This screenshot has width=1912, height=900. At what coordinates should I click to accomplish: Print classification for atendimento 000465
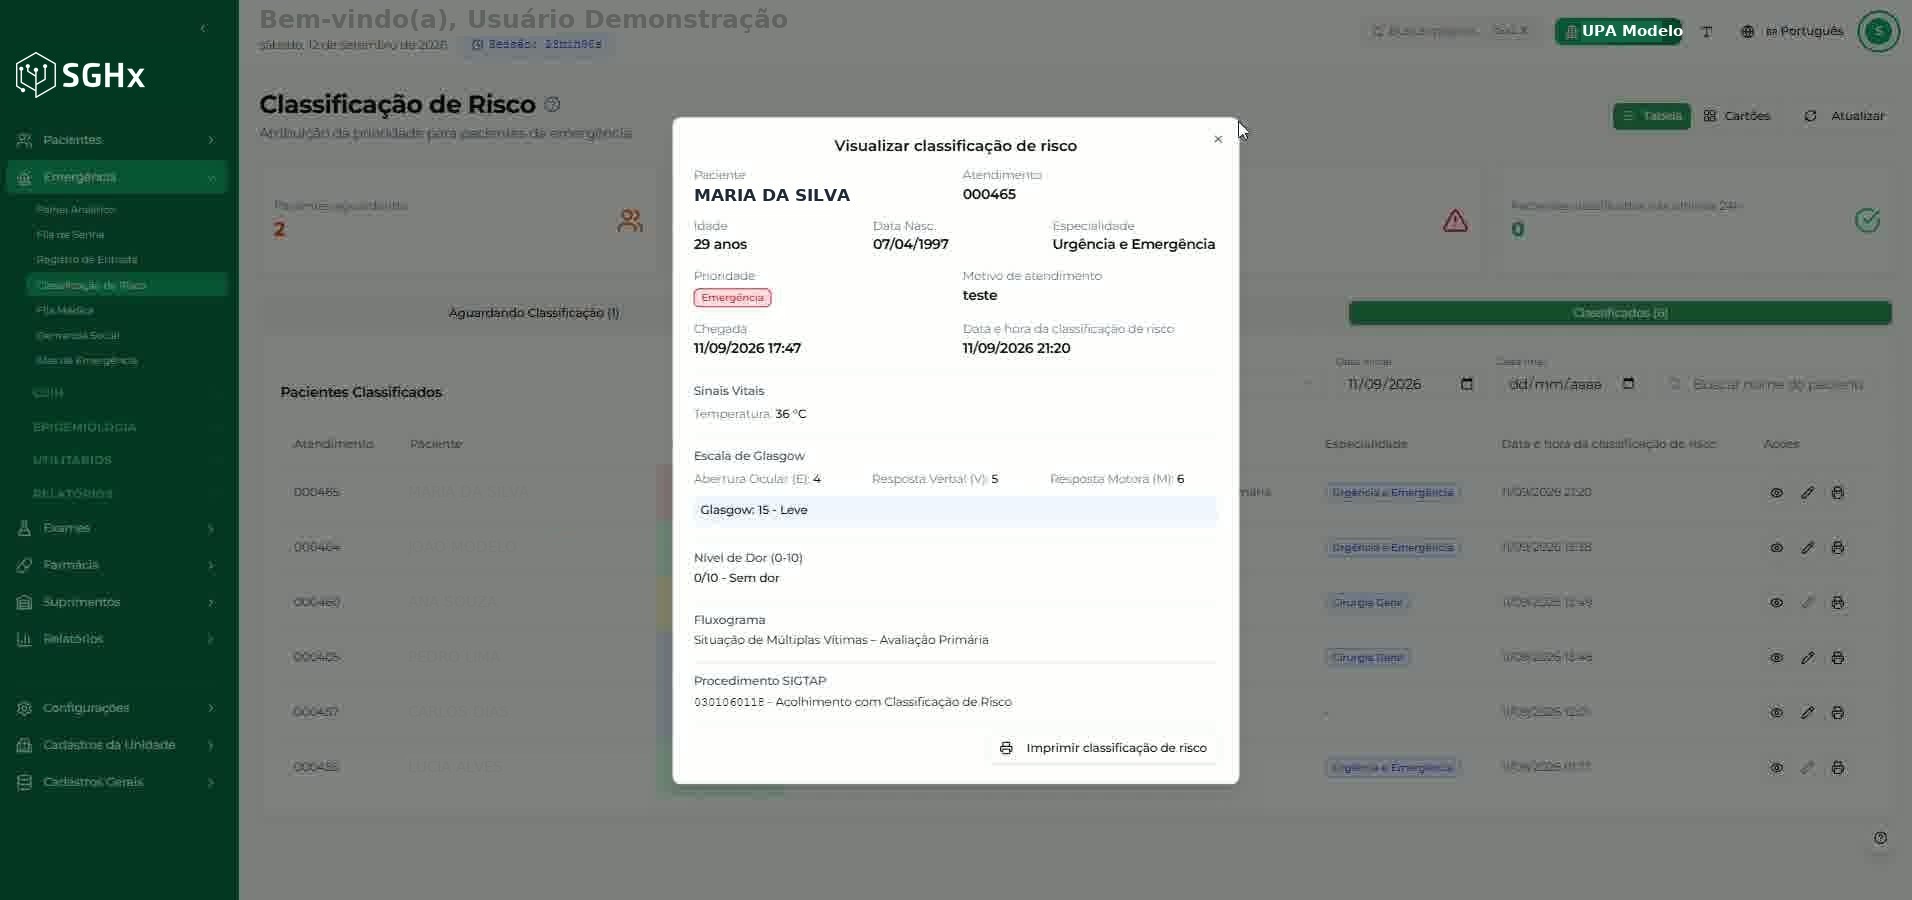pyautogui.click(x=1837, y=493)
